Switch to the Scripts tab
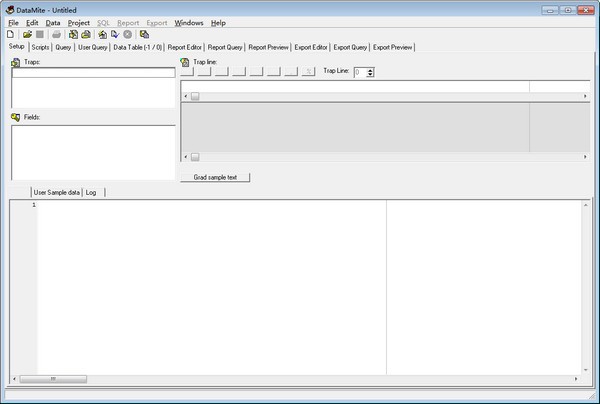 [x=40, y=47]
